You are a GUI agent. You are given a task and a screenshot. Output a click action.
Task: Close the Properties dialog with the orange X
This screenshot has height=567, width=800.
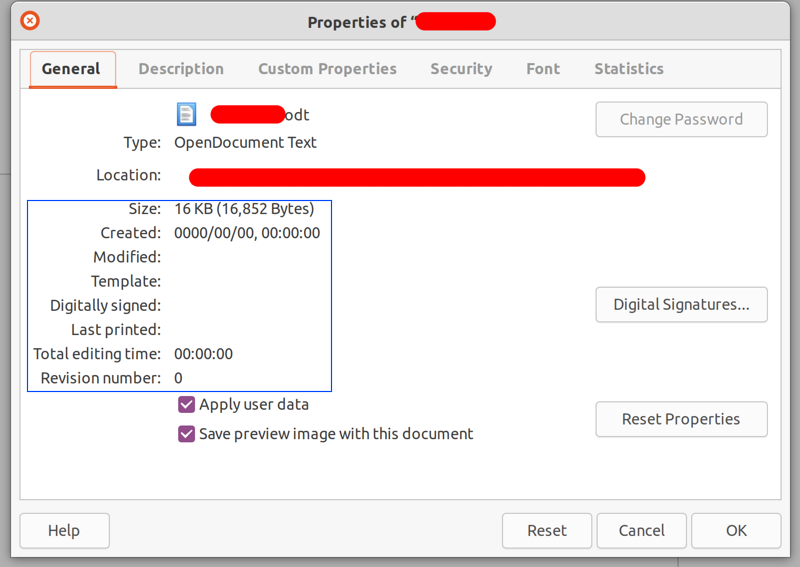coord(30,21)
